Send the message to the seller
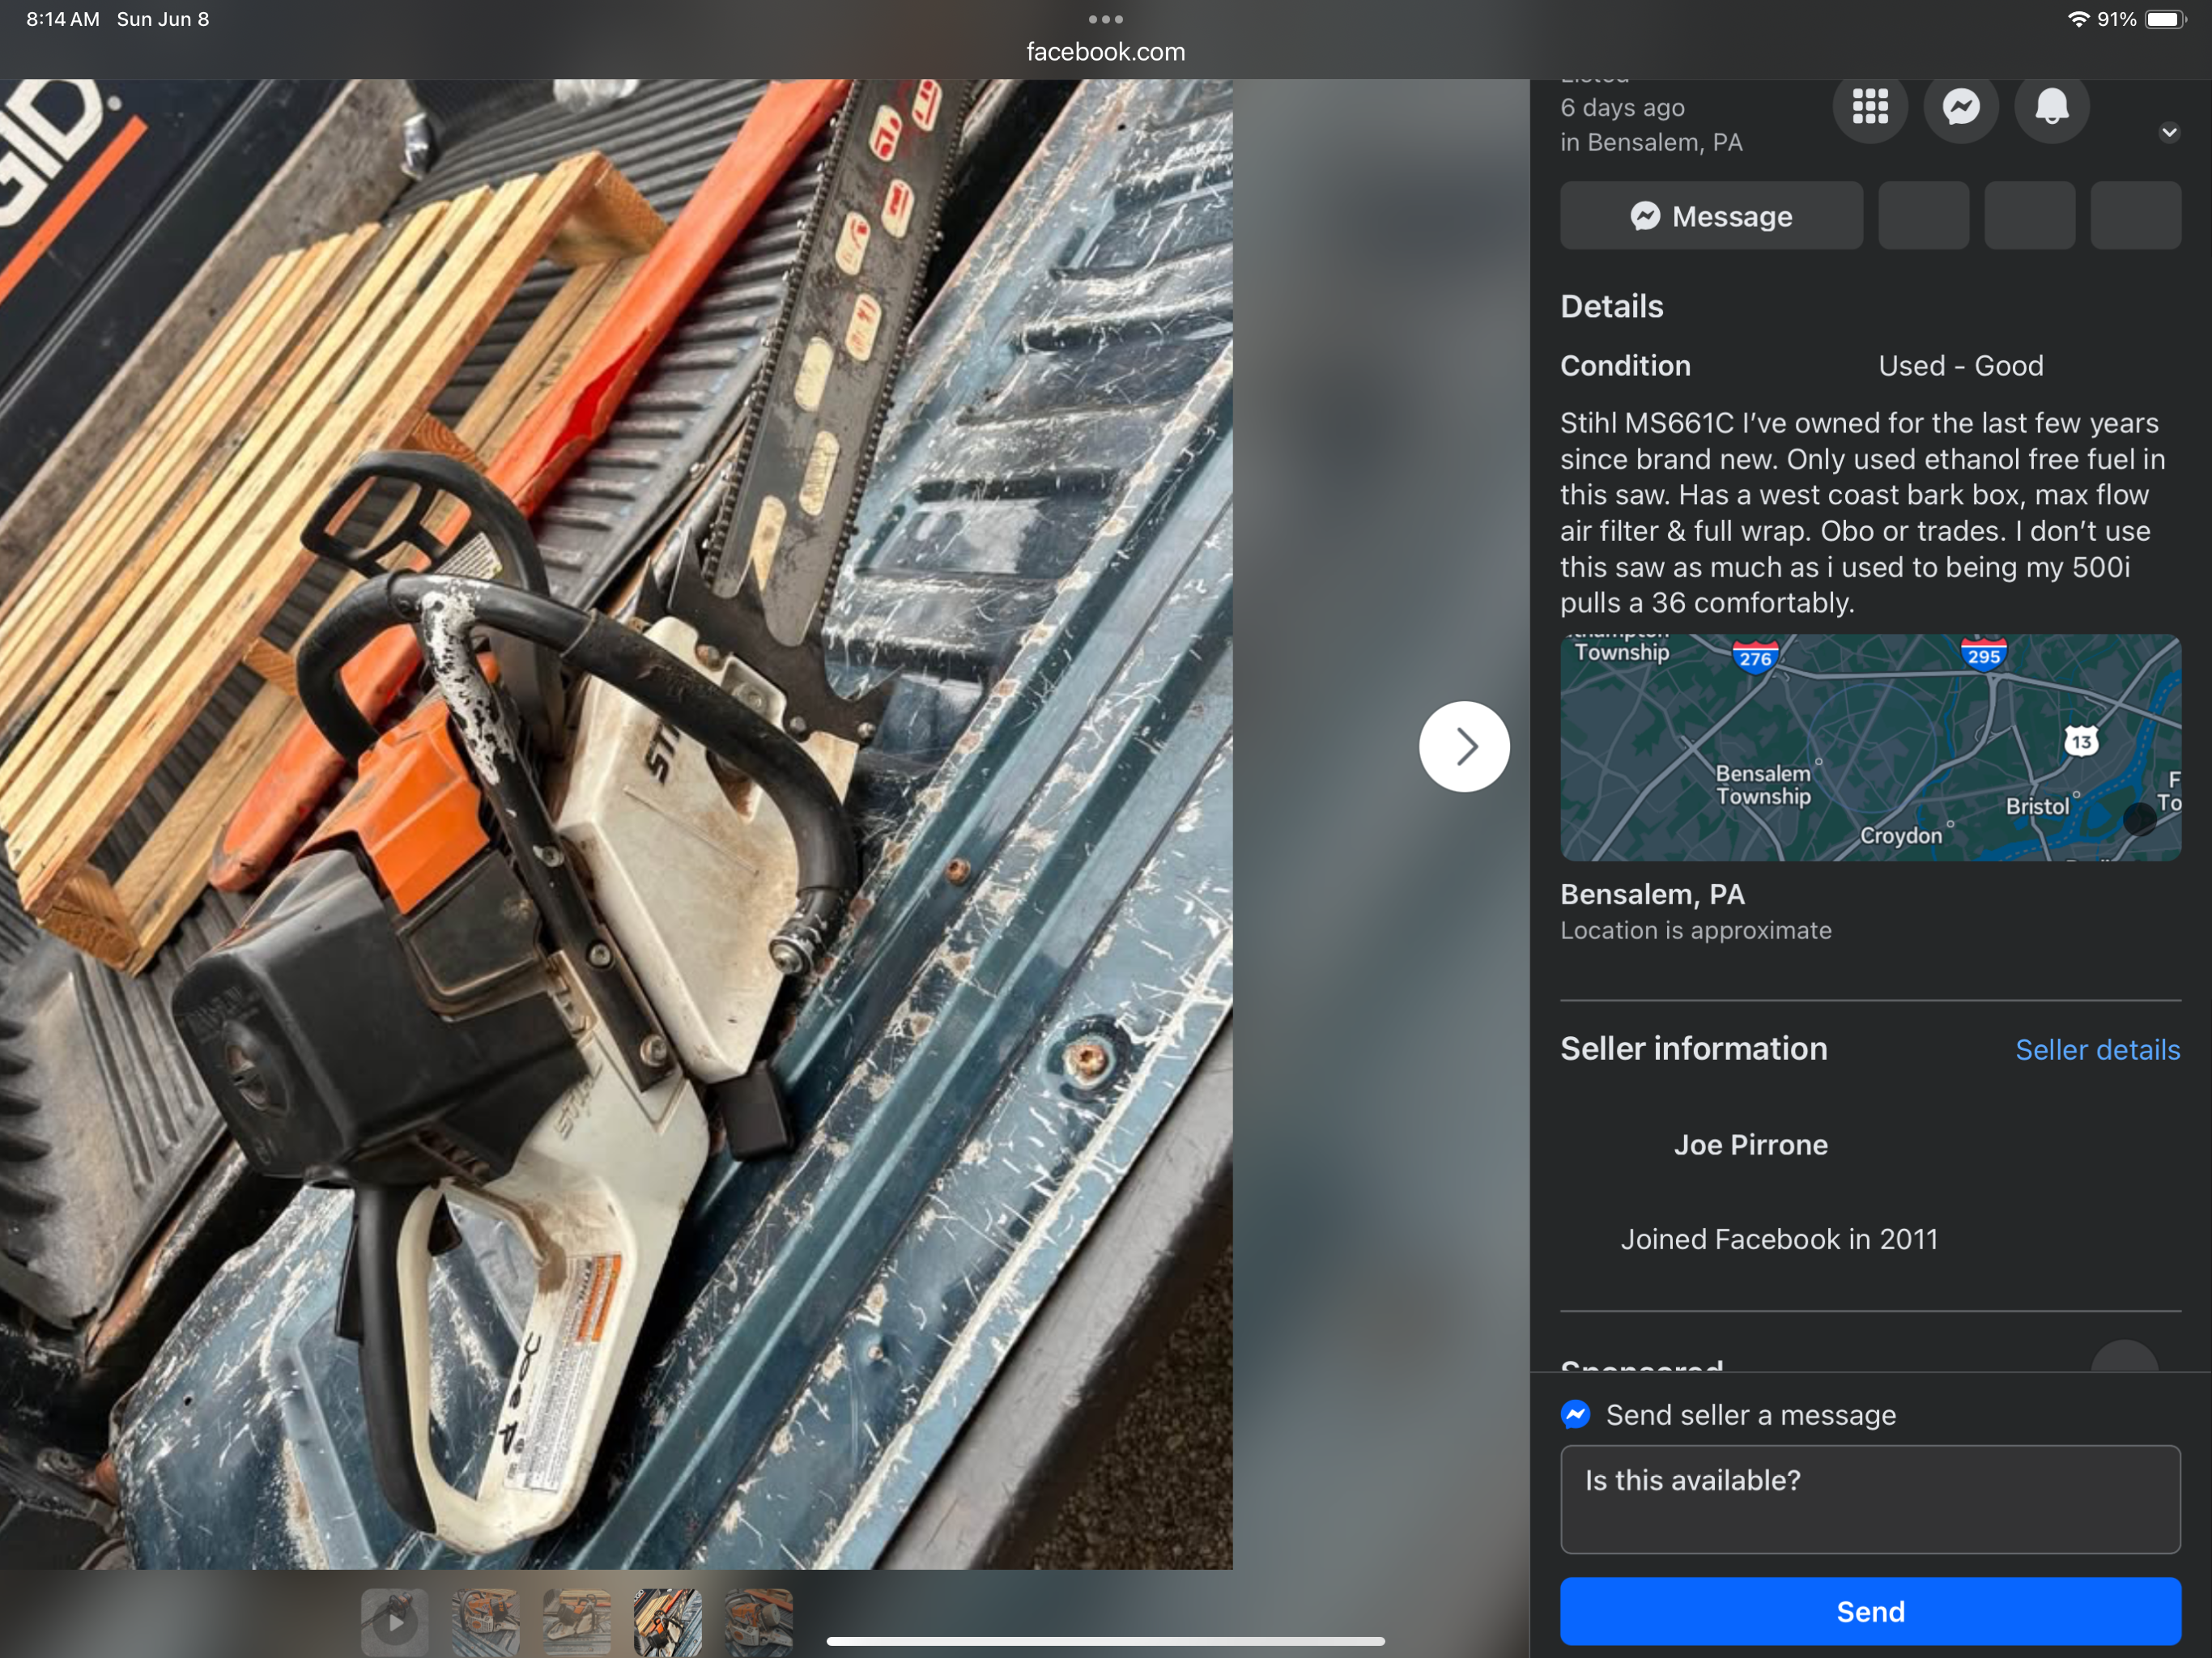This screenshot has width=2212, height=1658. click(x=1870, y=1612)
